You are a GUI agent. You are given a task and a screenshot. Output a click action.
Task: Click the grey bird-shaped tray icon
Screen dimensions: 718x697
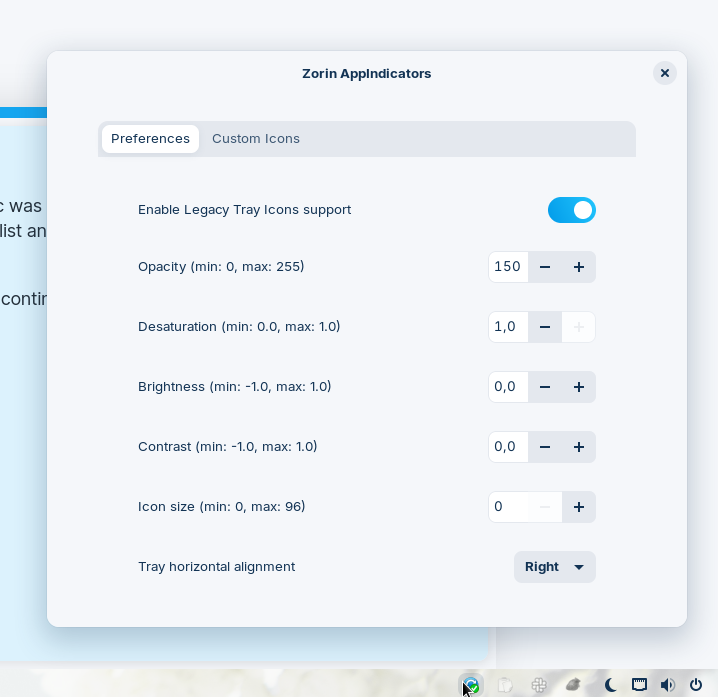click(x=573, y=685)
